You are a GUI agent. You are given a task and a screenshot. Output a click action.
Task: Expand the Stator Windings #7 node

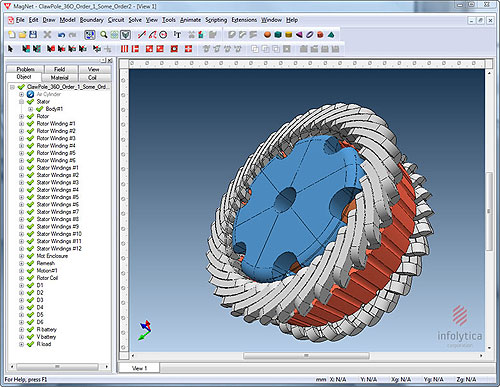click(21, 212)
